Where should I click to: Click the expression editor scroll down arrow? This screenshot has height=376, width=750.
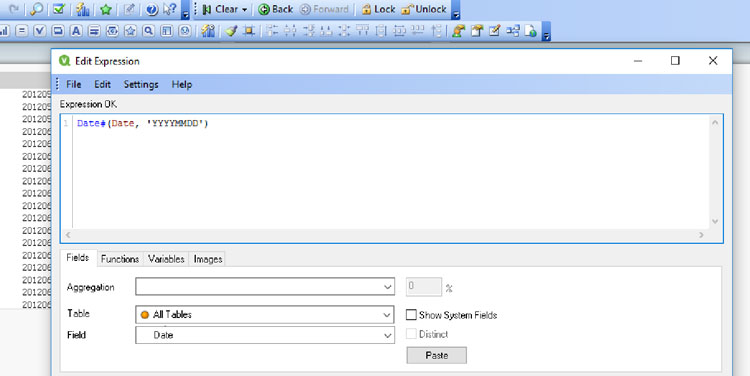[x=715, y=221]
